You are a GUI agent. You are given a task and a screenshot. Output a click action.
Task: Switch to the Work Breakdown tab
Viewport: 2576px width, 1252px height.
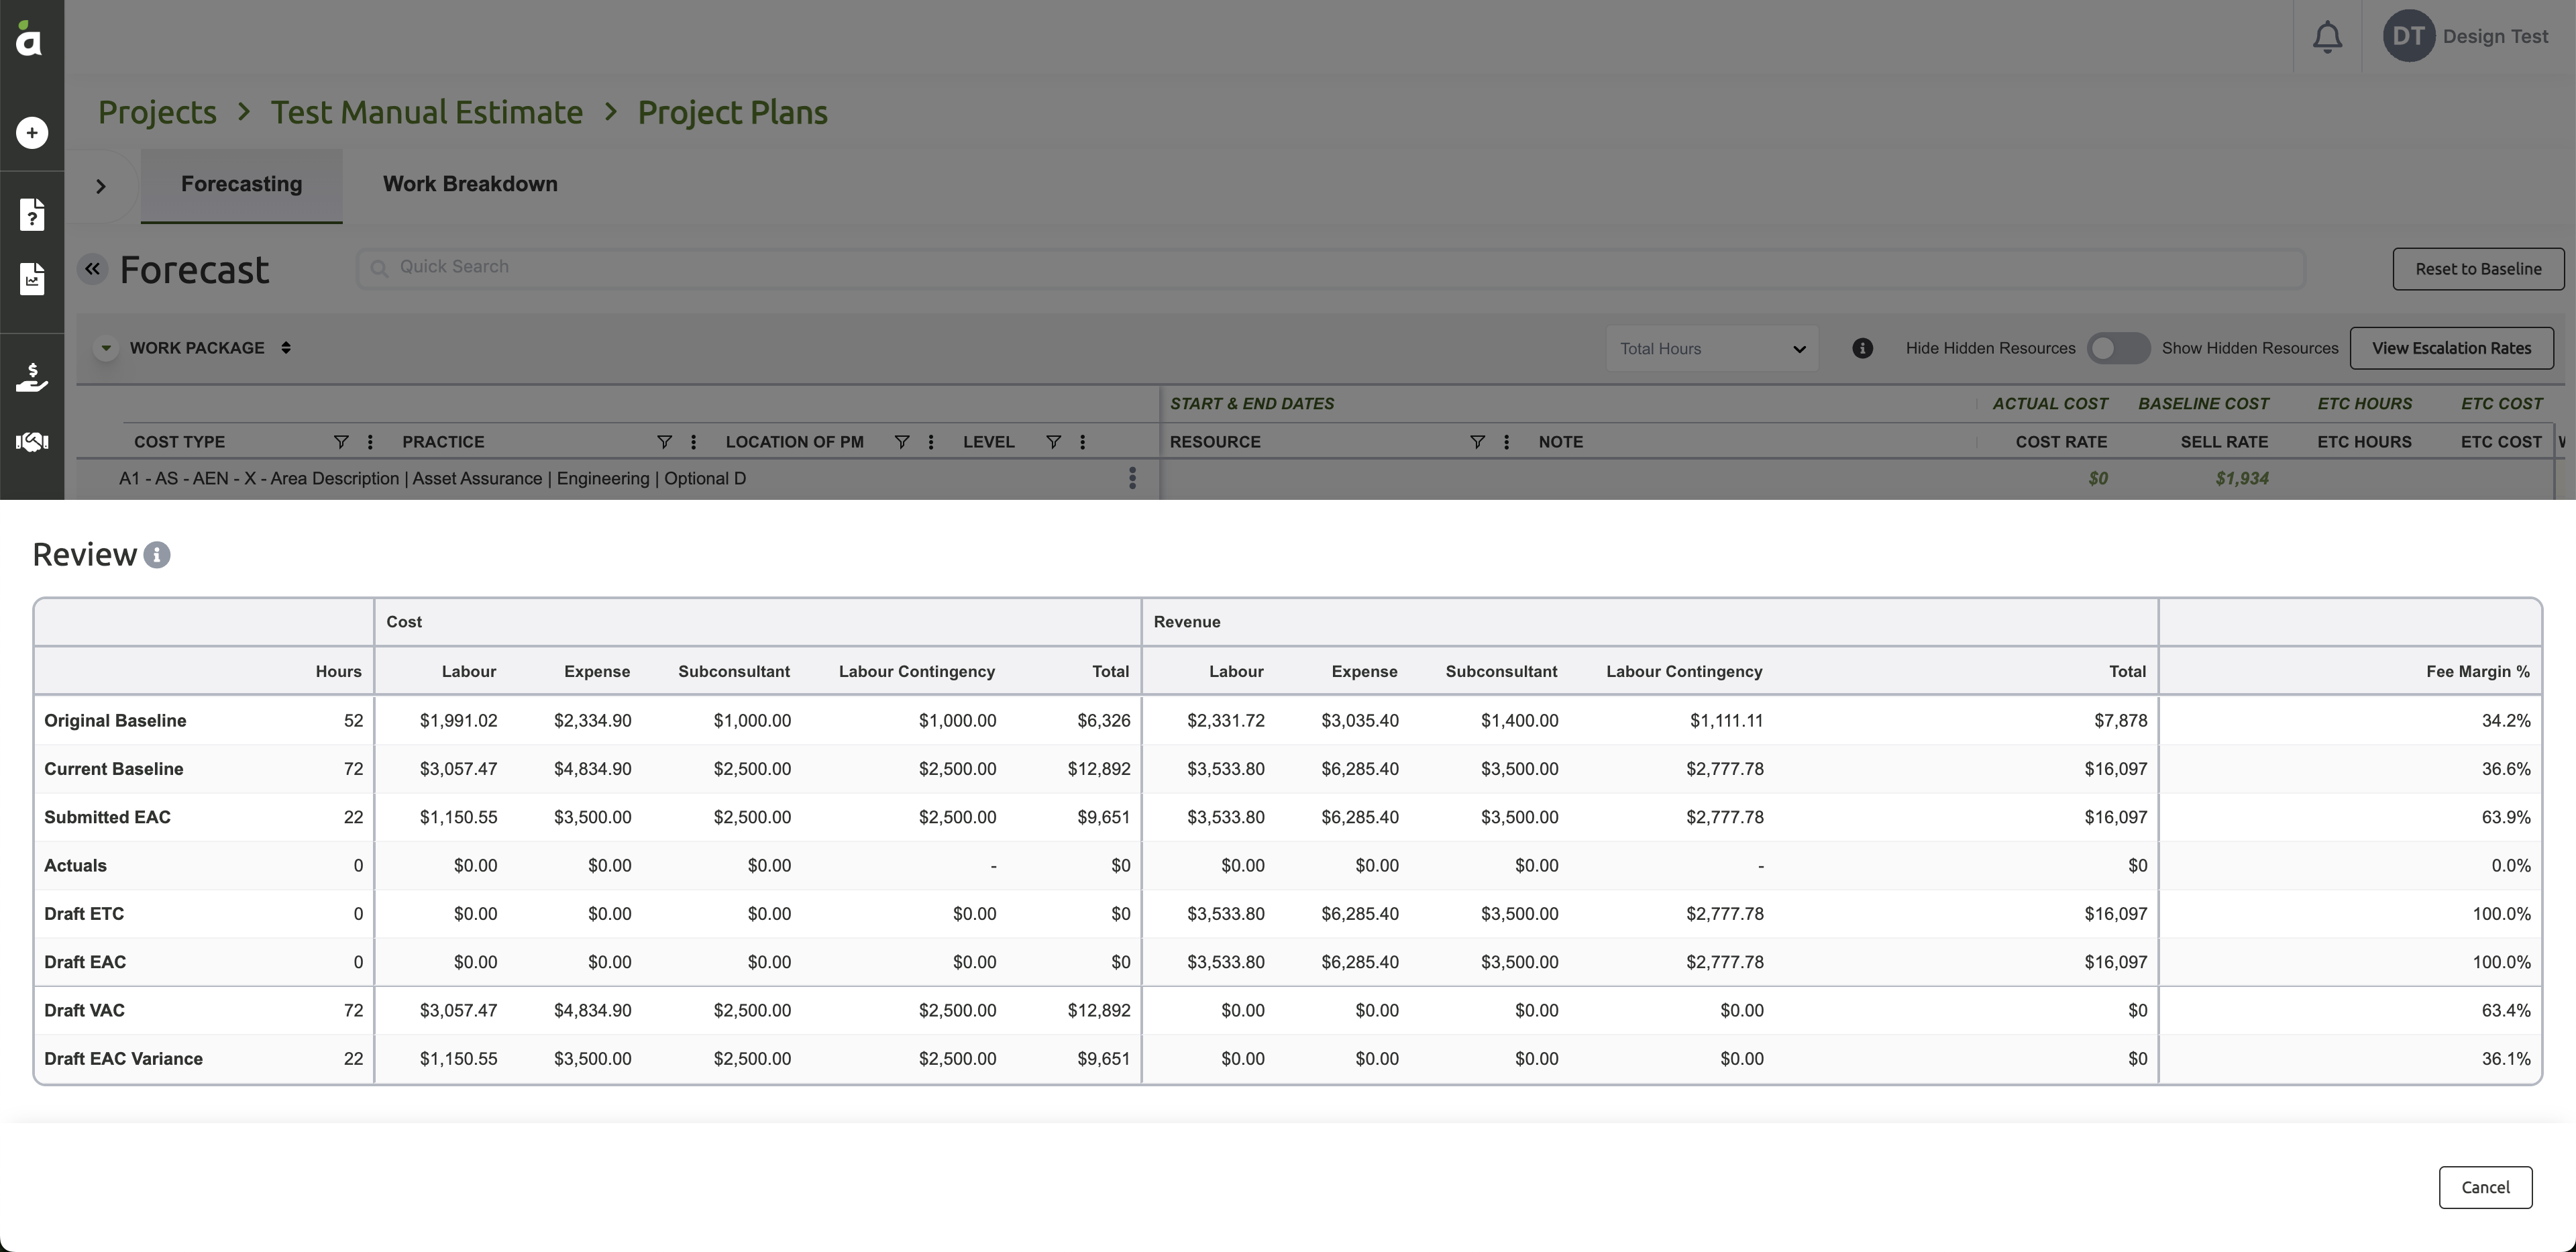[470, 184]
